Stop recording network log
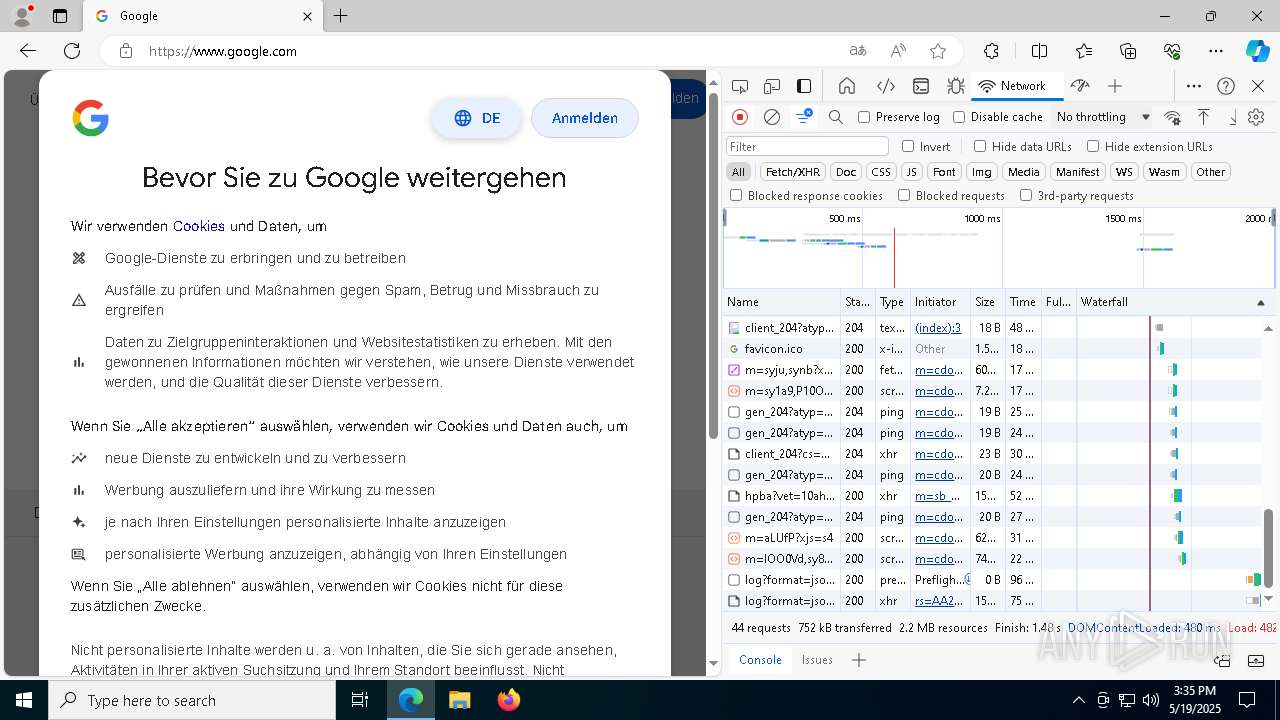 pyautogui.click(x=740, y=117)
